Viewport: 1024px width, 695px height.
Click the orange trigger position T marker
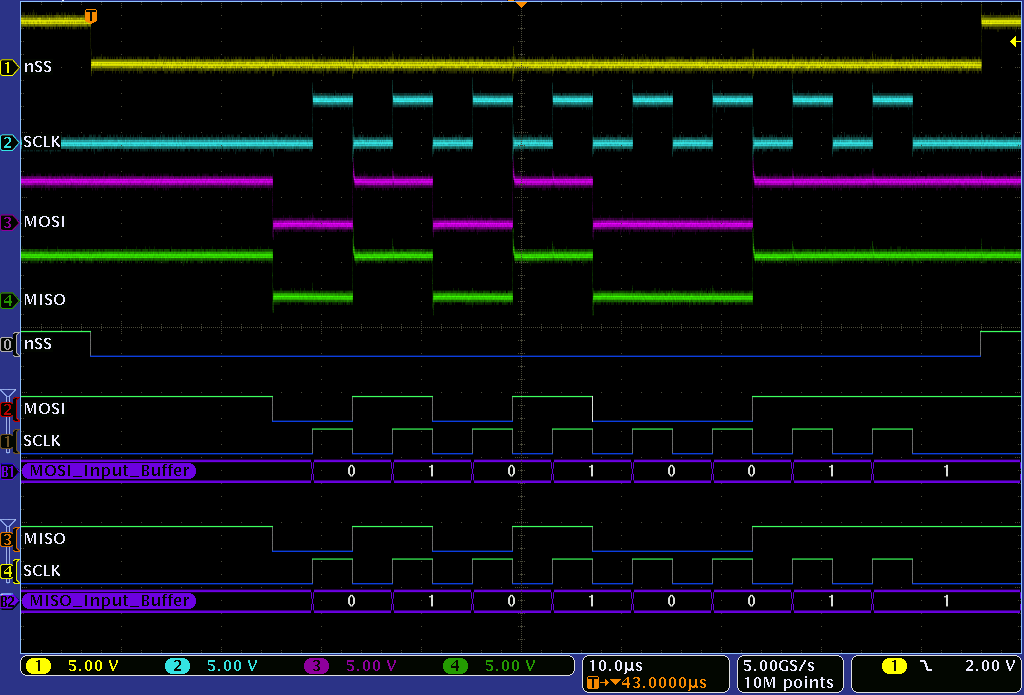coord(91,16)
